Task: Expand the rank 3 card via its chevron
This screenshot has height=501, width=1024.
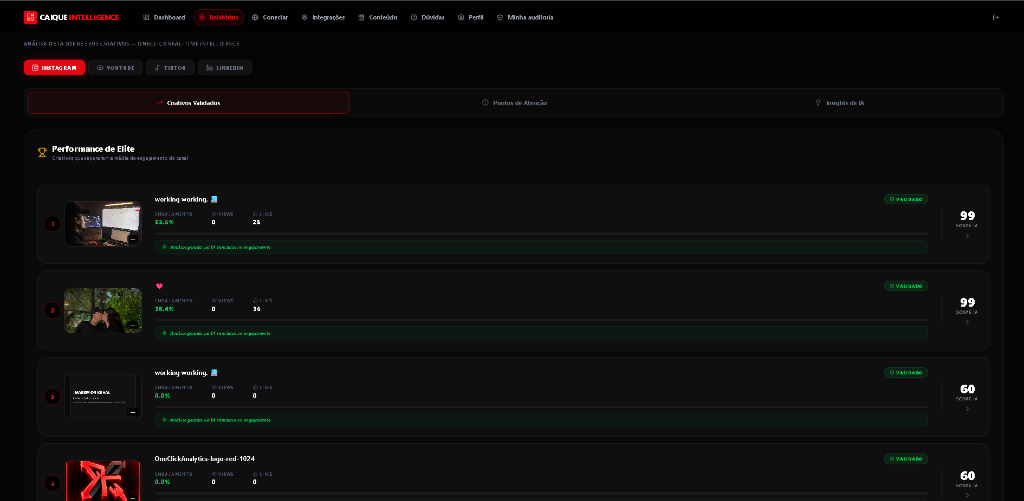Action: 967,409
